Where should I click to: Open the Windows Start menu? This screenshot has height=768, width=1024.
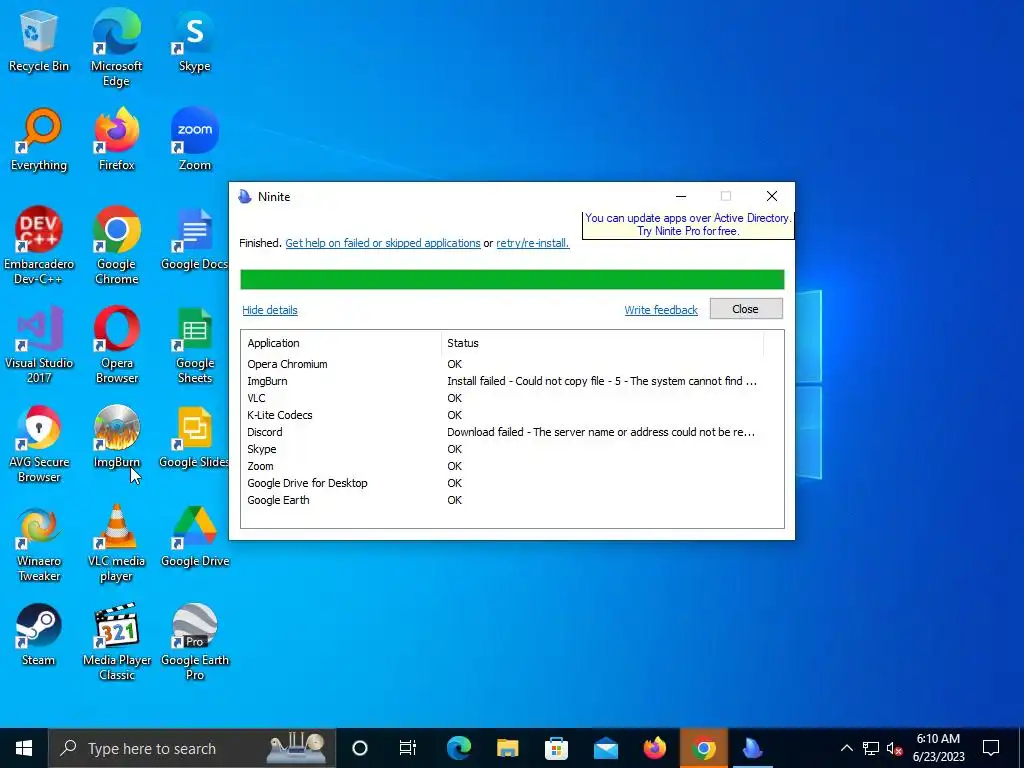(x=24, y=748)
